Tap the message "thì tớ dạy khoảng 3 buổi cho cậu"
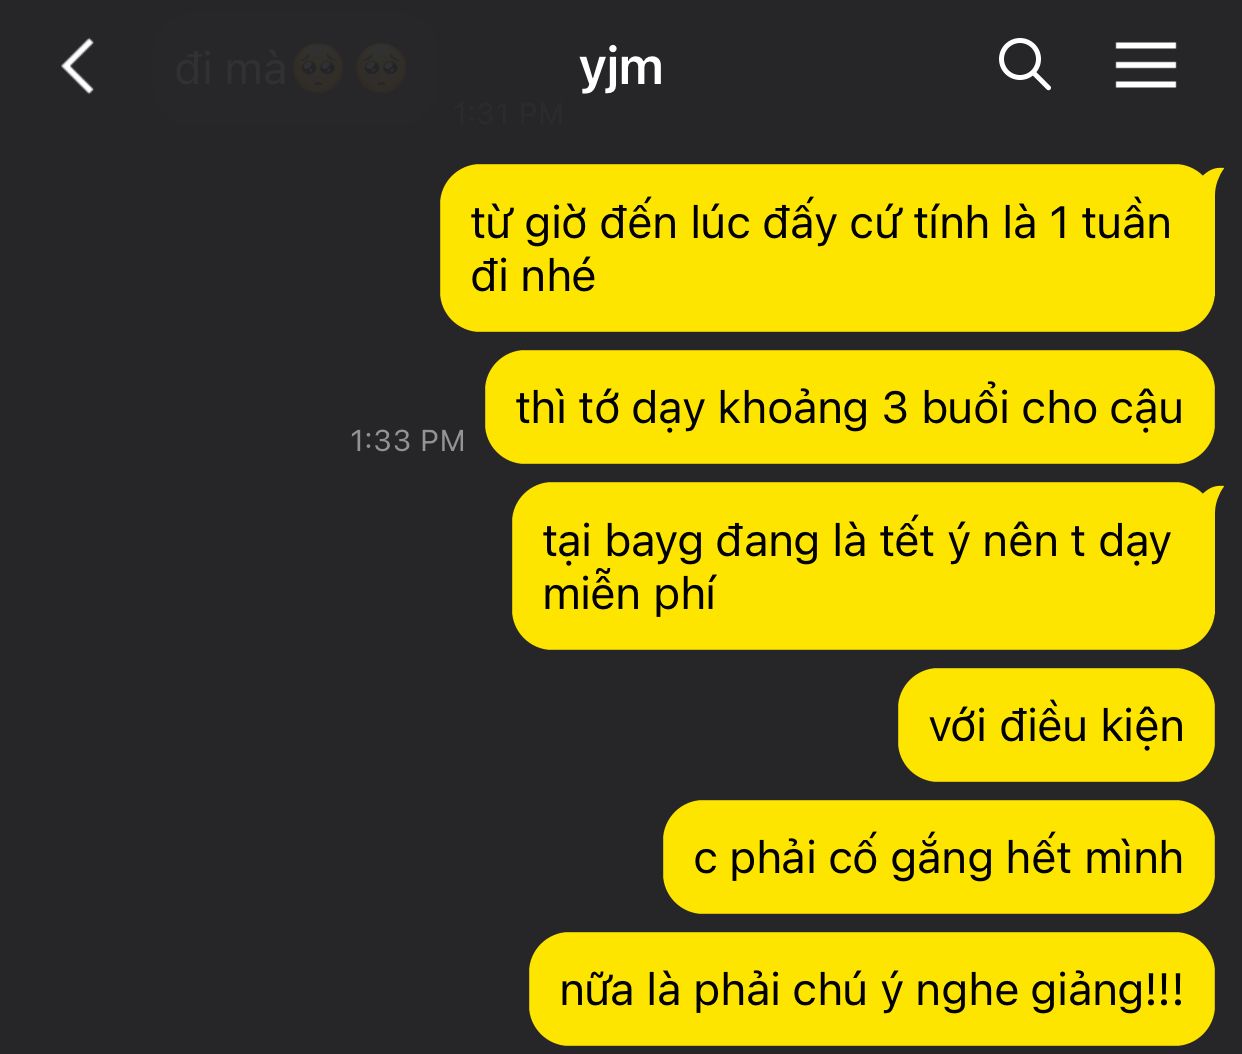This screenshot has height=1054, width=1242. click(x=850, y=407)
